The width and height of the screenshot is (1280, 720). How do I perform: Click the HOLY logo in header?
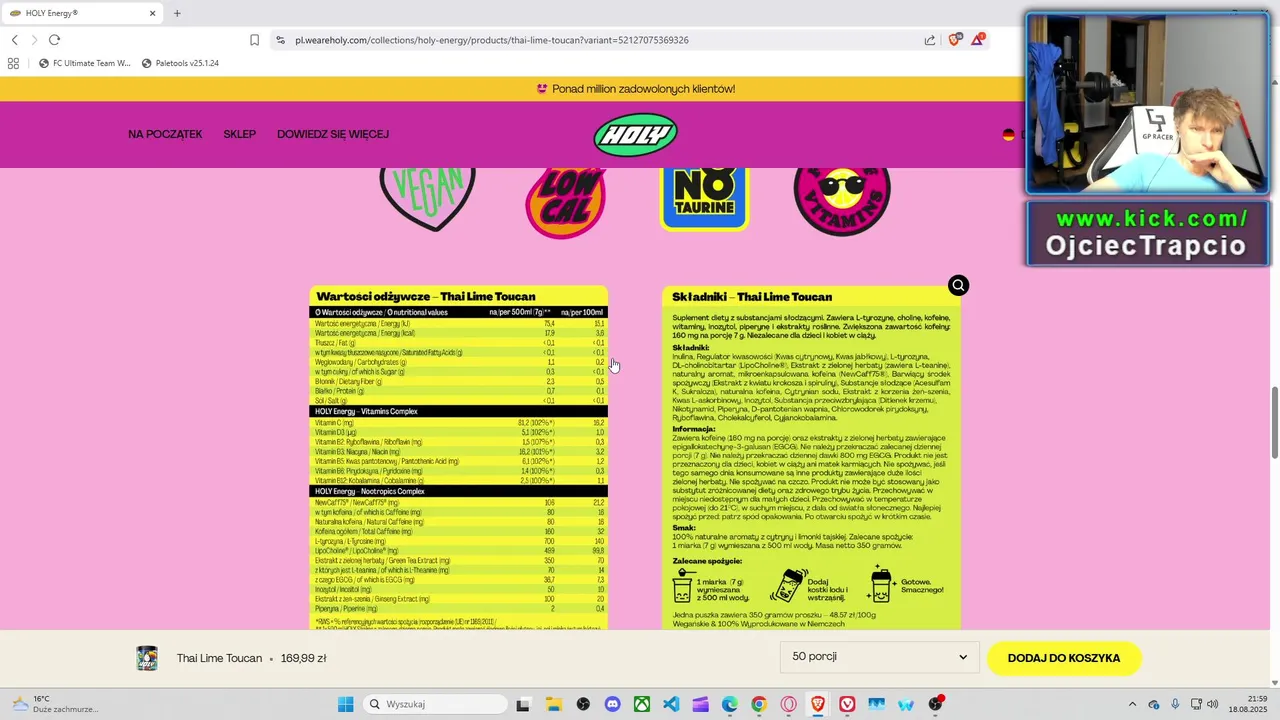pyautogui.click(x=636, y=134)
